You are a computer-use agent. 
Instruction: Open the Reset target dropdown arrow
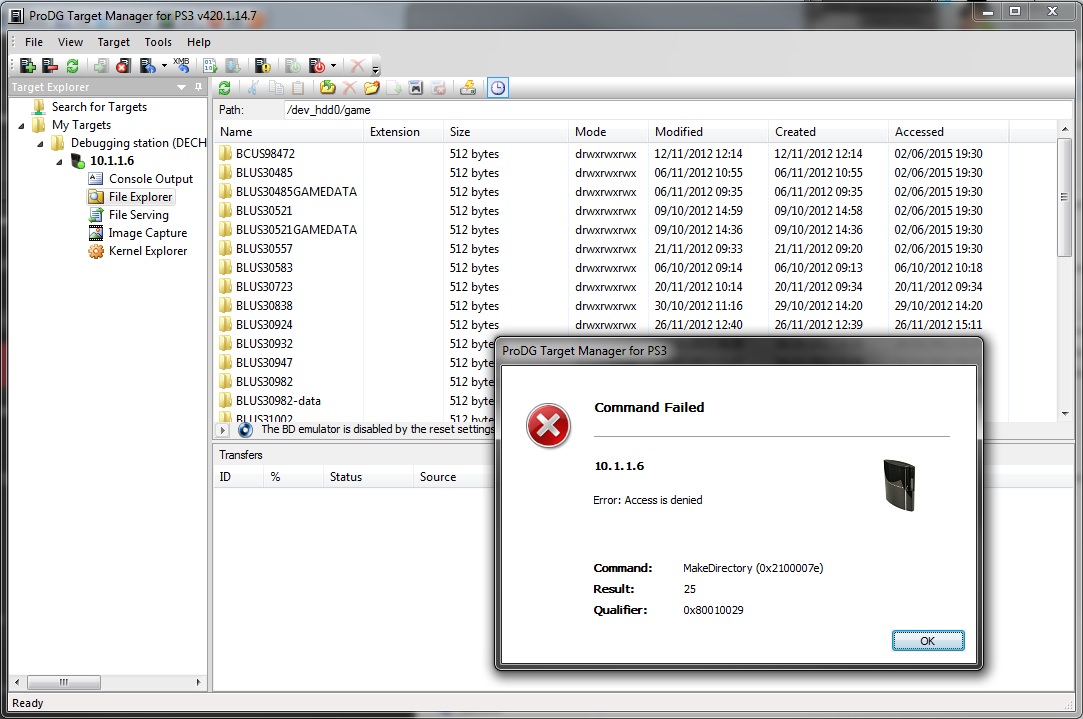pyautogui.click(x=164, y=66)
